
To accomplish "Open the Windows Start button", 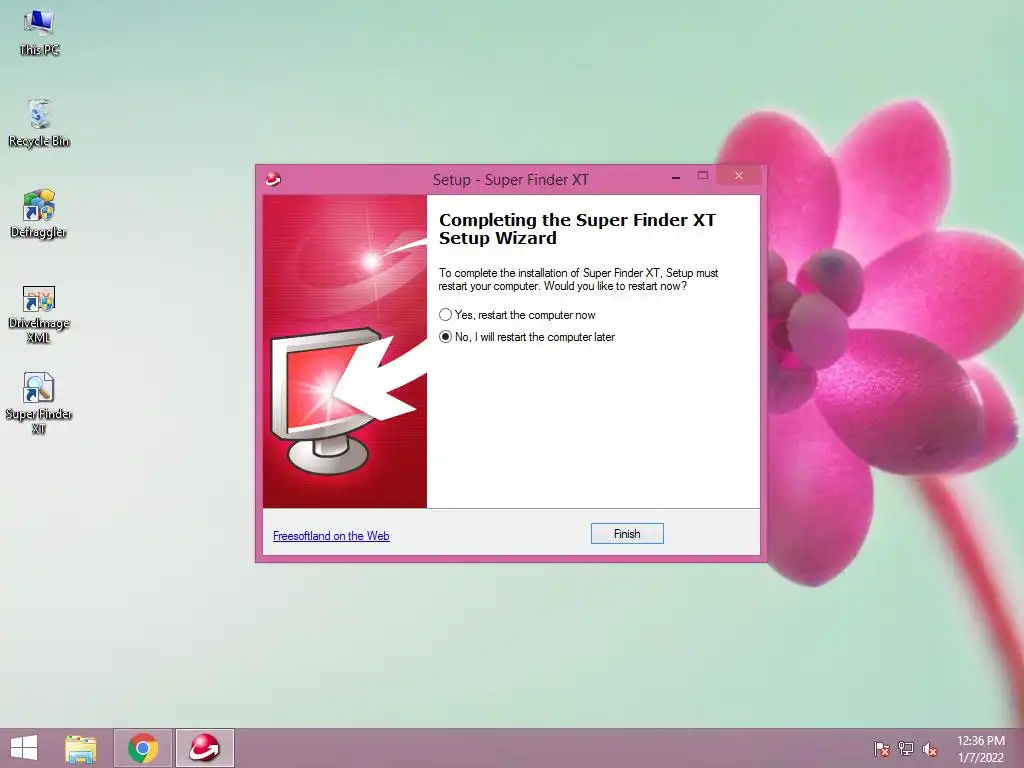I will point(24,748).
